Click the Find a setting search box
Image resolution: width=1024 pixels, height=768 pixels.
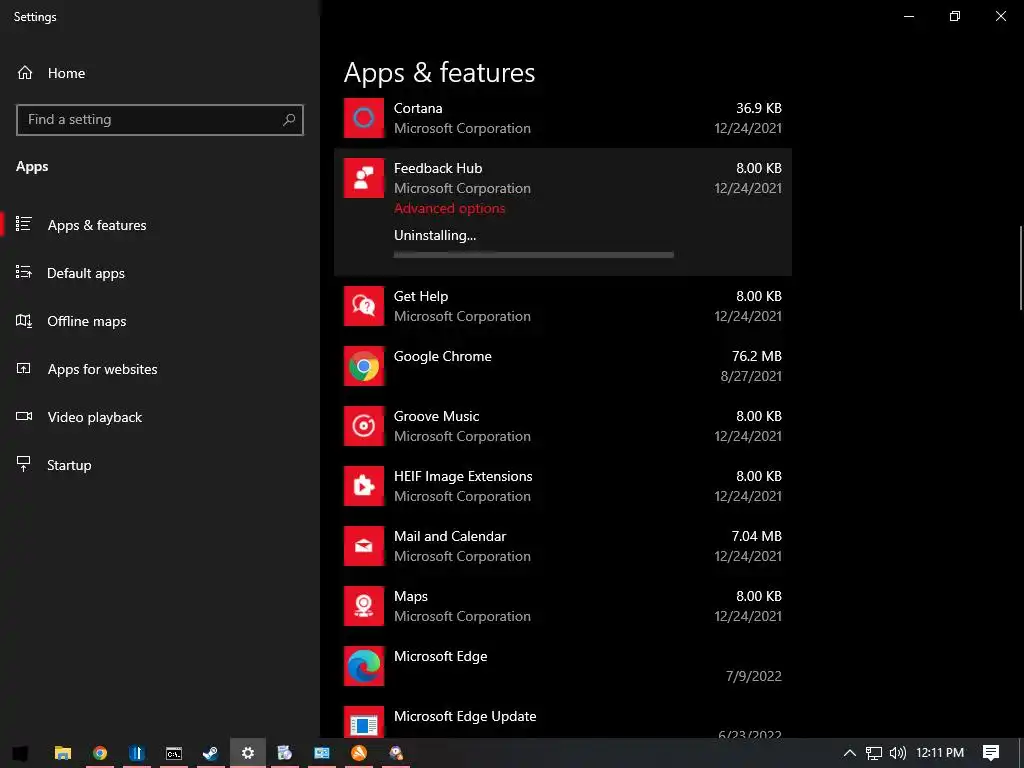click(160, 120)
